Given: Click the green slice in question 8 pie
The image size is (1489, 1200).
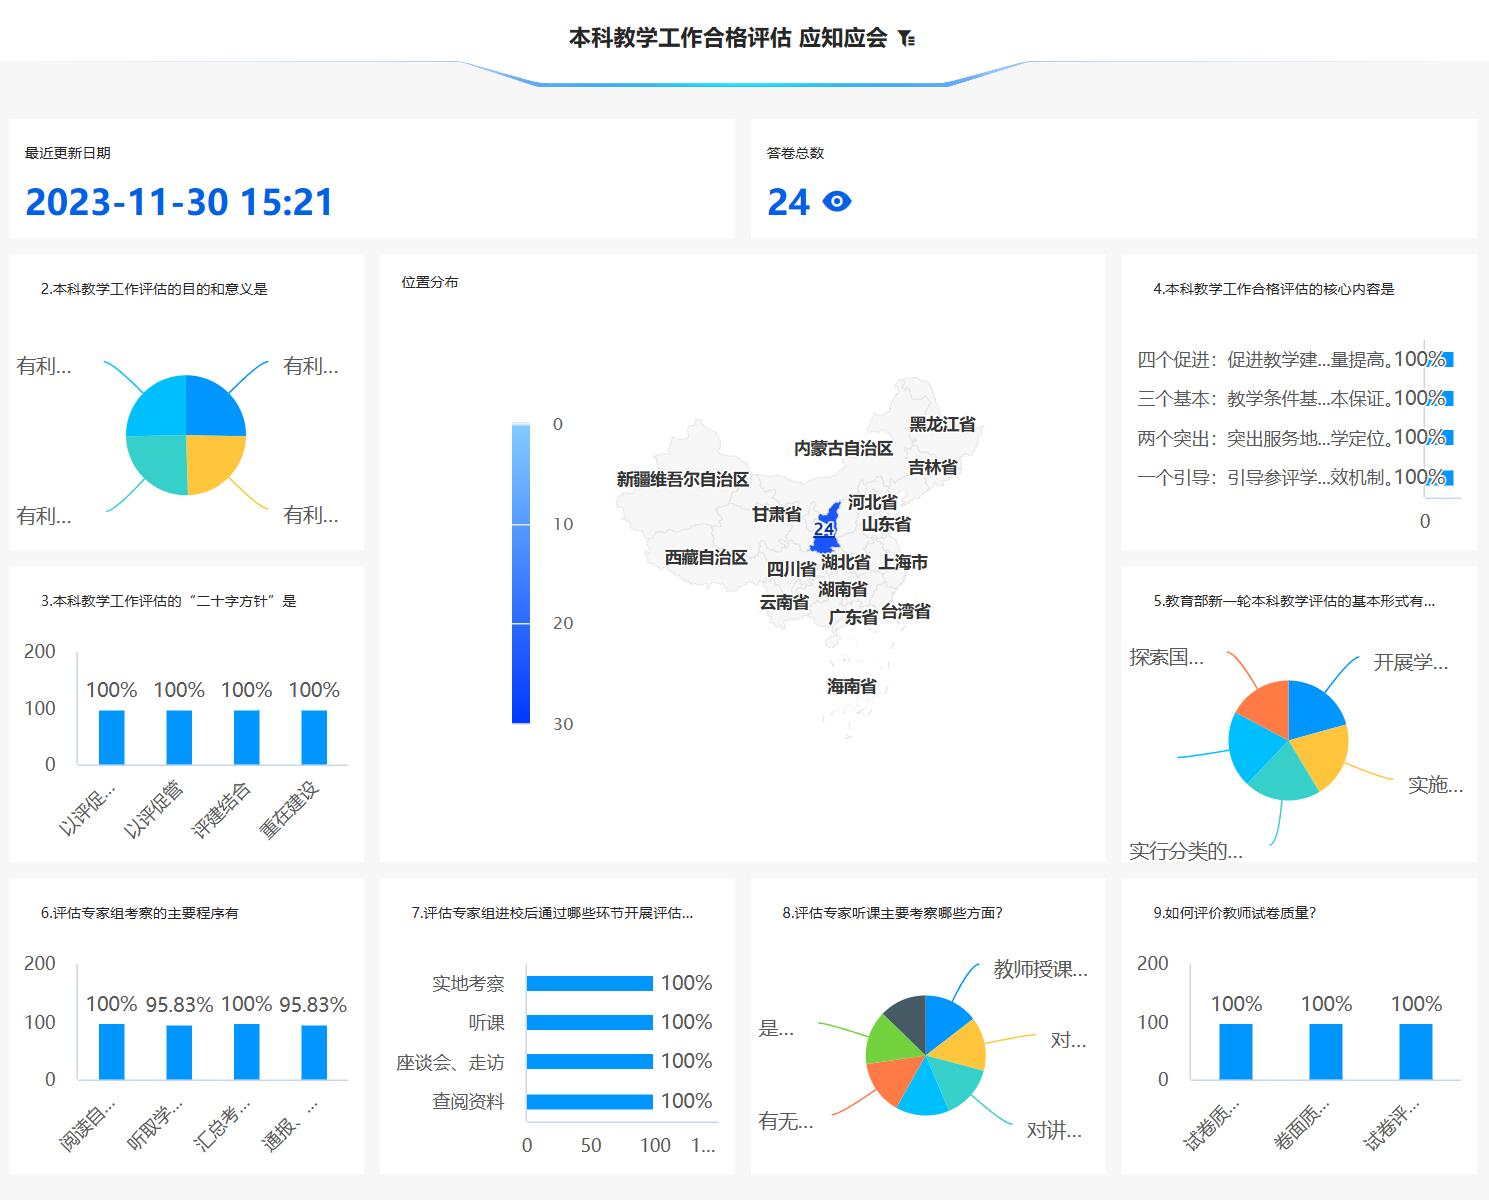Looking at the screenshot, I should pyautogui.click(x=884, y=1042).
